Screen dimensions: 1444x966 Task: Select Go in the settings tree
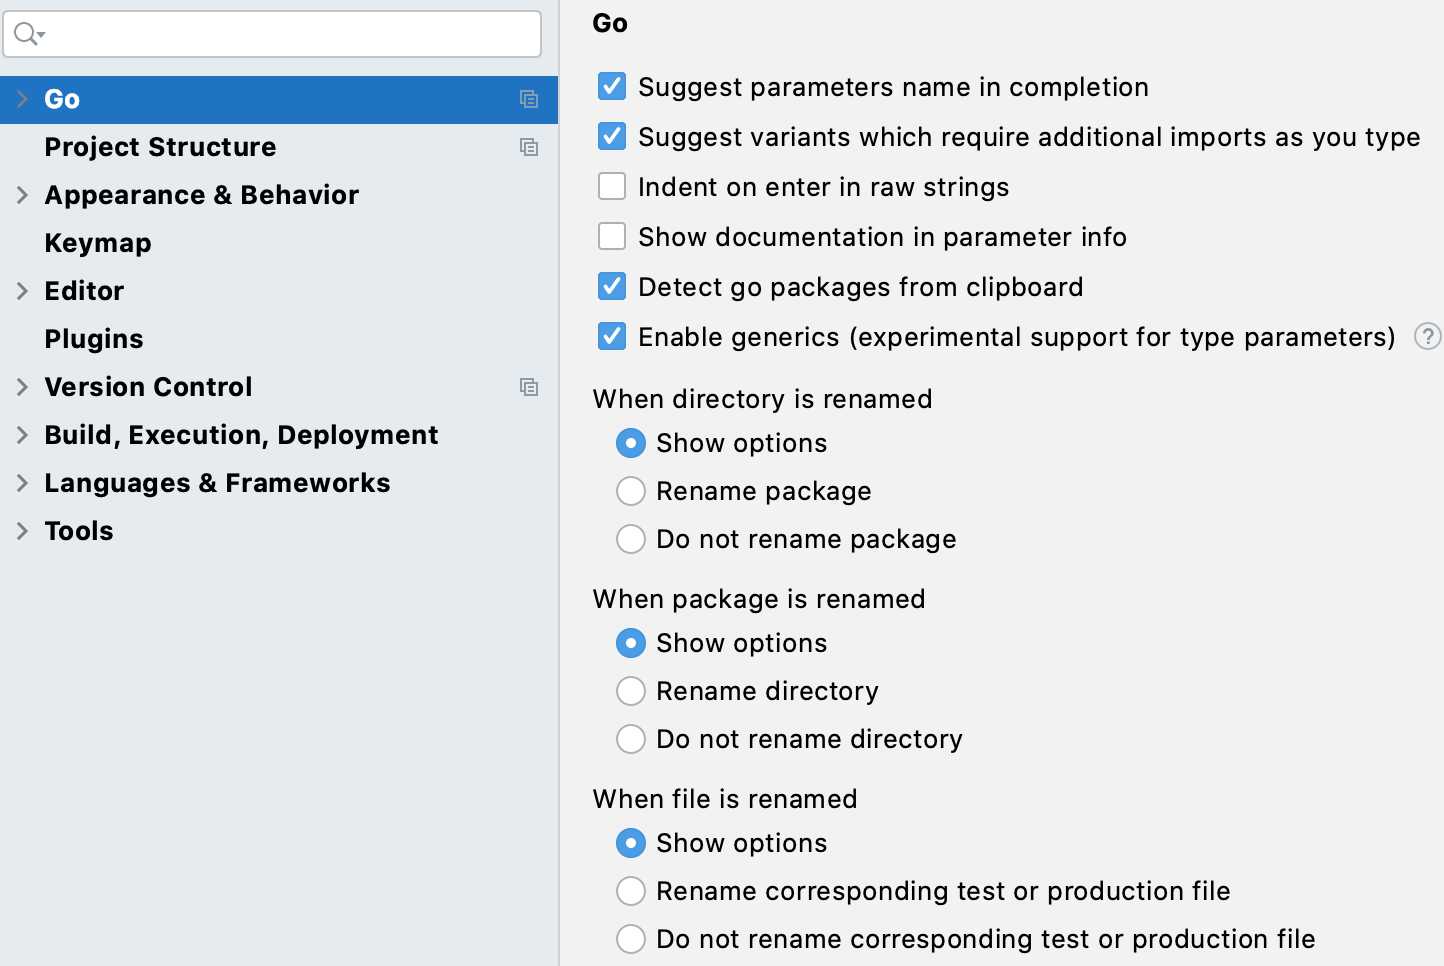click(279, 99)
